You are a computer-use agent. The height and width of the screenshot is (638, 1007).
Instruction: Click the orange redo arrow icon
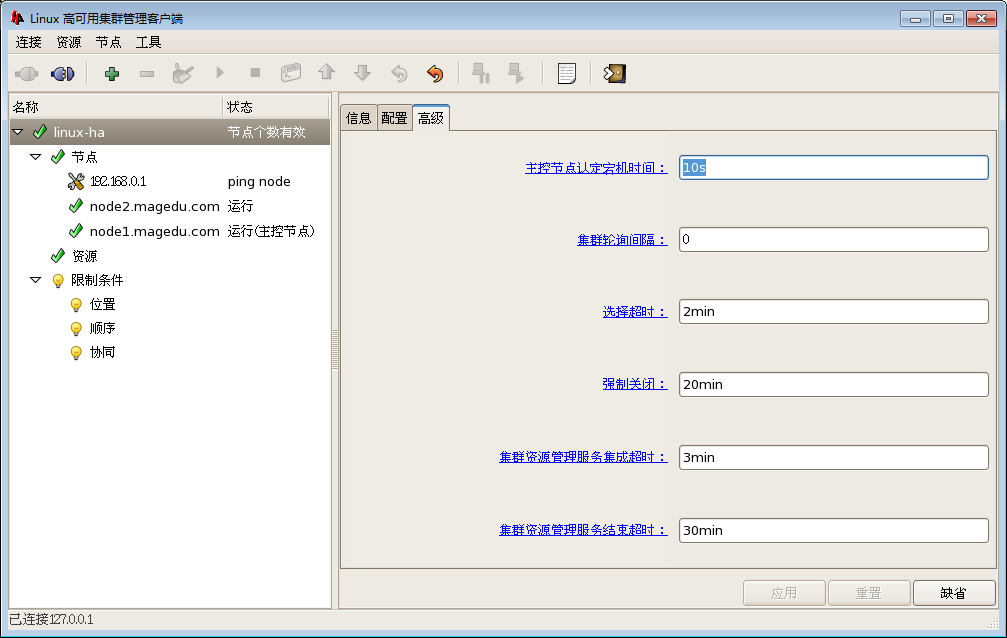tap(435, 73)
